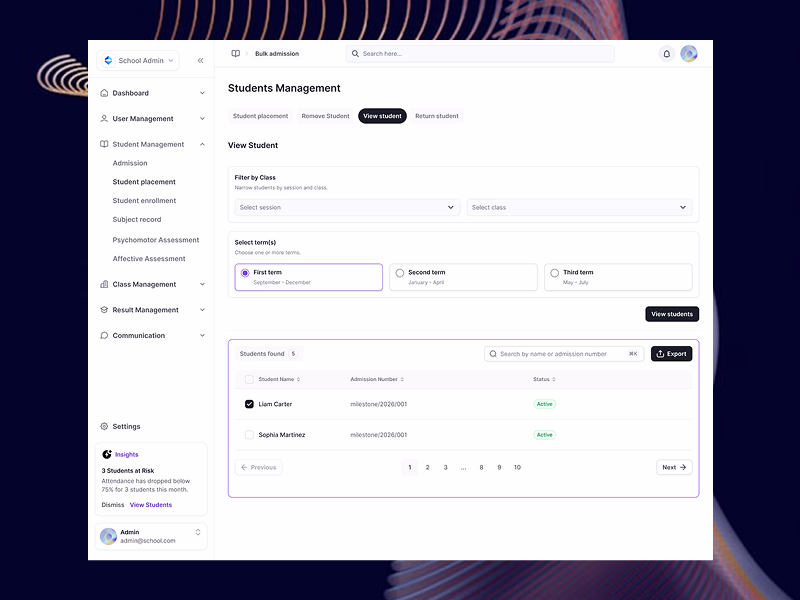Image resolution: width=800 pixels, height=600 pixels.
Task: Click the Insights sparkle icon
Action: [x=107, y=454]
